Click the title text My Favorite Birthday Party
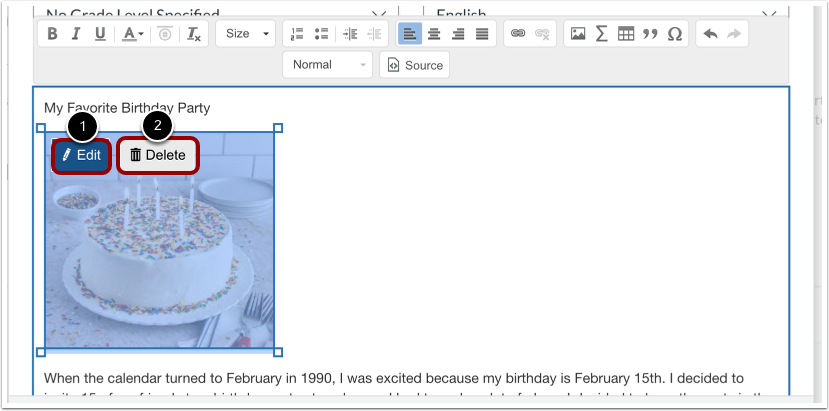Screen dimensions: 829x411 pyautogui.click(x=127, y=108)
